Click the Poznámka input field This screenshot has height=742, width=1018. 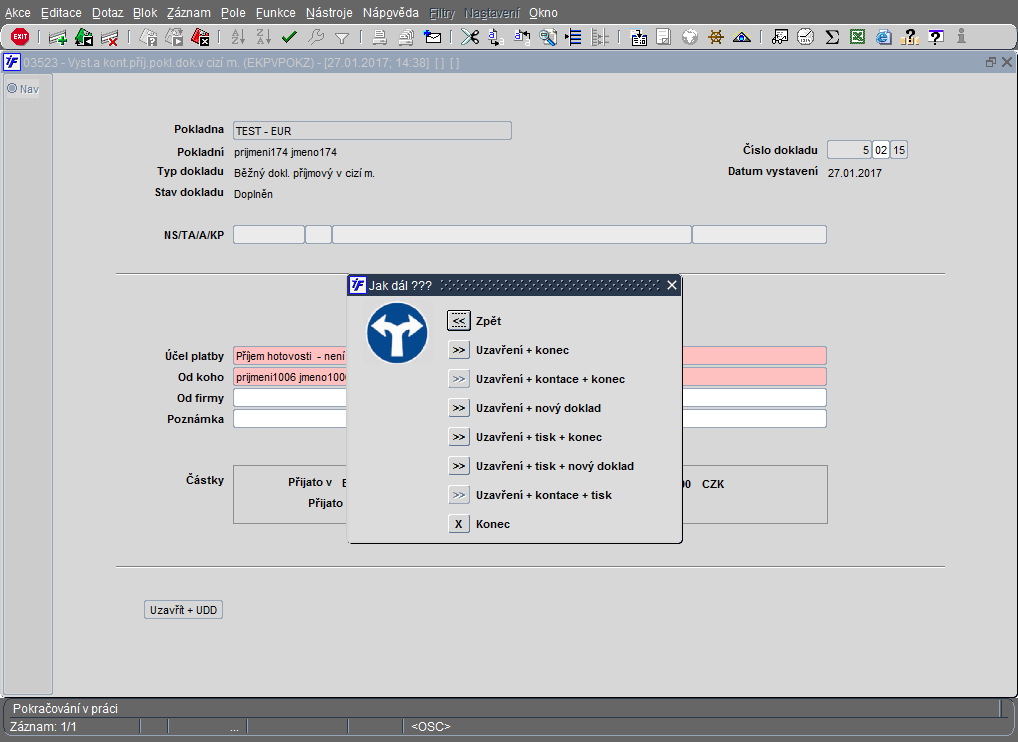click(290, 419)
